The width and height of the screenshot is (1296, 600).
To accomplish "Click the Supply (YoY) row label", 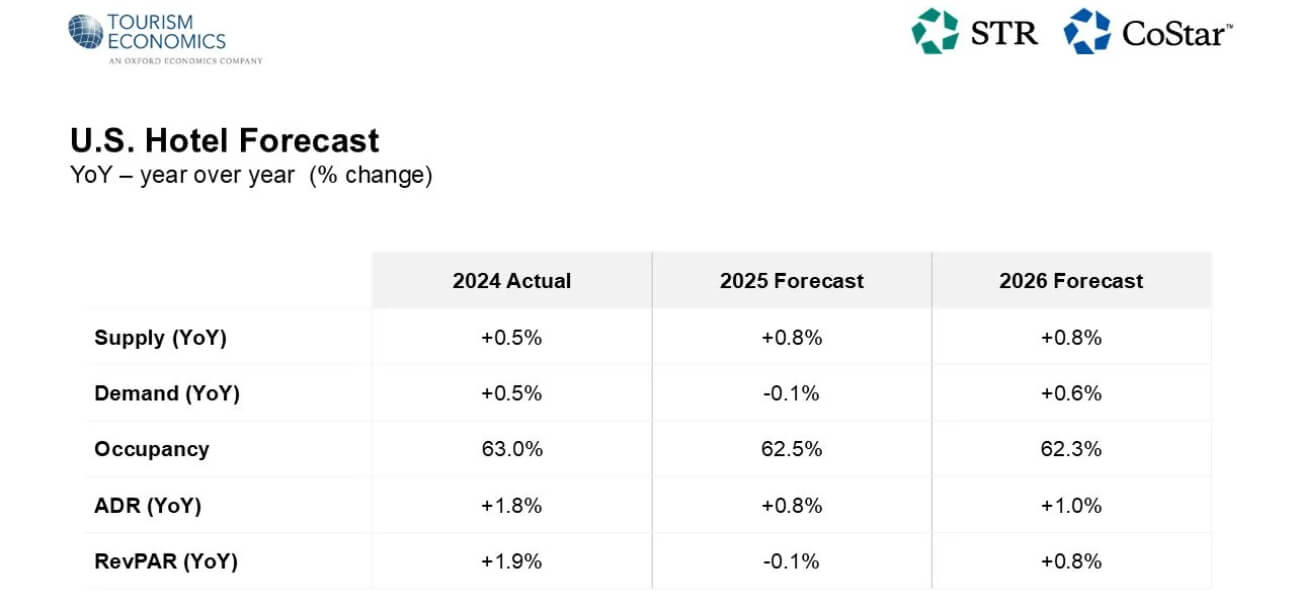I will (x=161, y=338).
